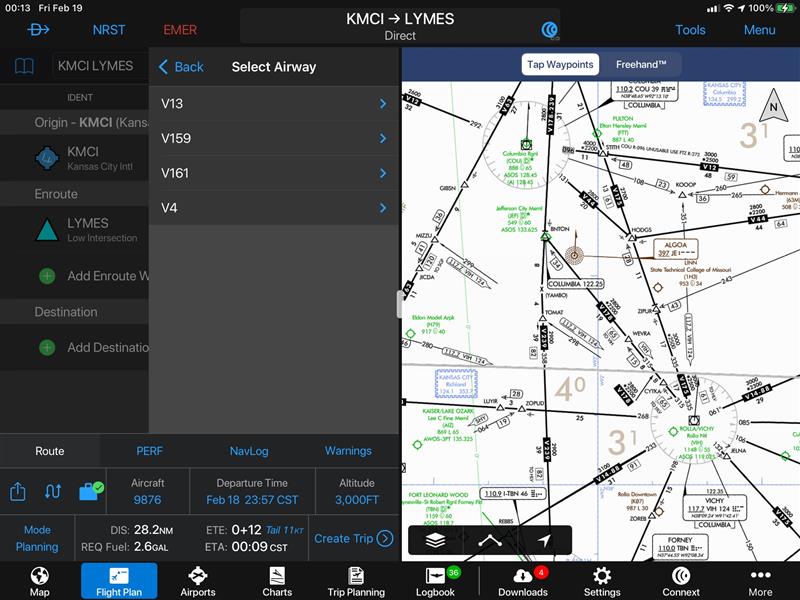The width and height of the screenshot is (800, 600).
Task: Switch to the Warnings tab
Action: coord(348,451)
